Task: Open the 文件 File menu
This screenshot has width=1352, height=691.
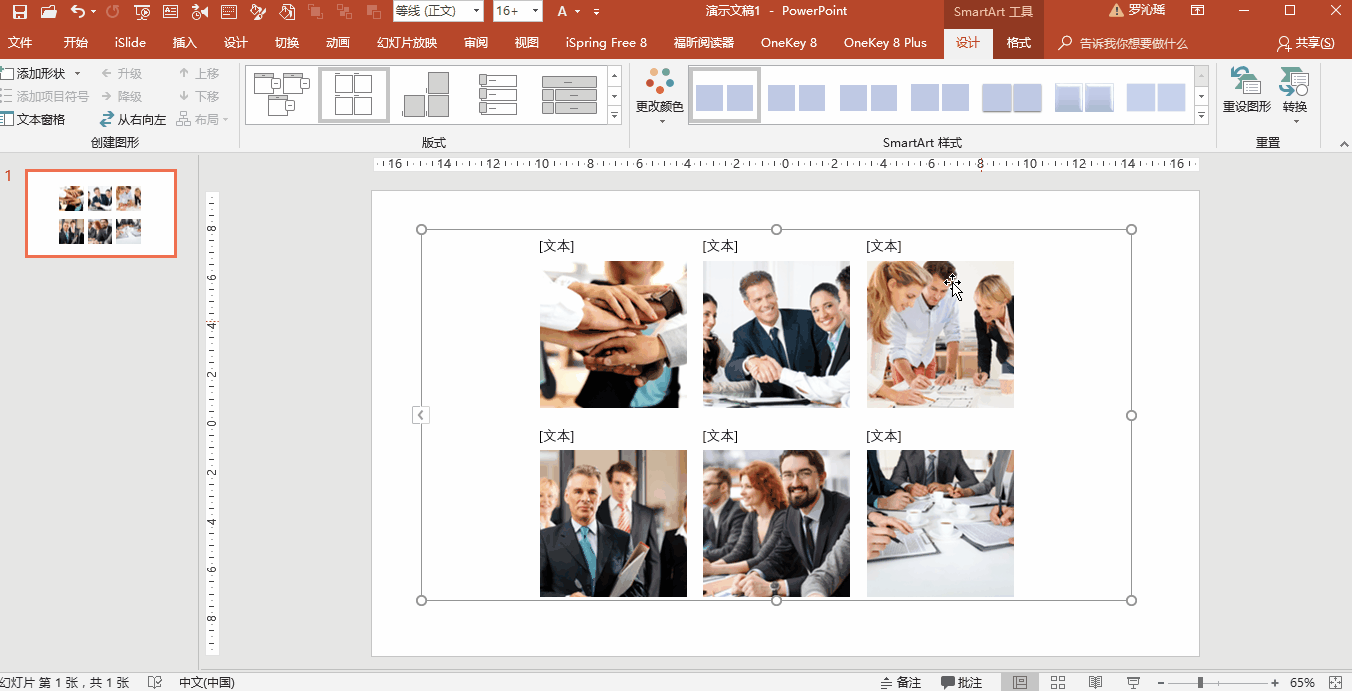Action: pos(20,43)
